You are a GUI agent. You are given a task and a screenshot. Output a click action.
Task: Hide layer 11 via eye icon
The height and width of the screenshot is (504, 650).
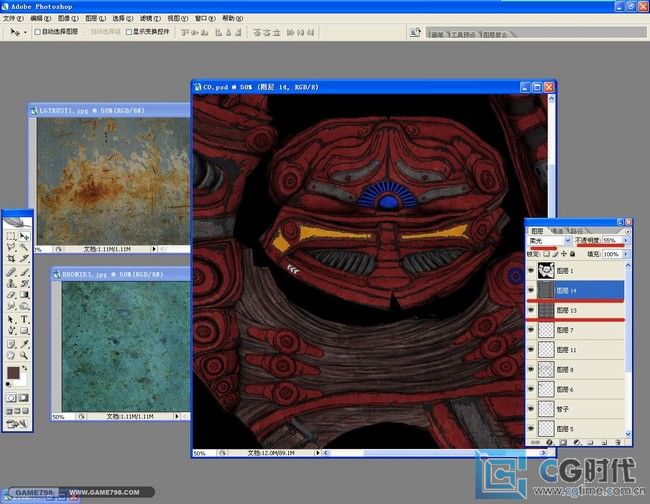[531, 349]
